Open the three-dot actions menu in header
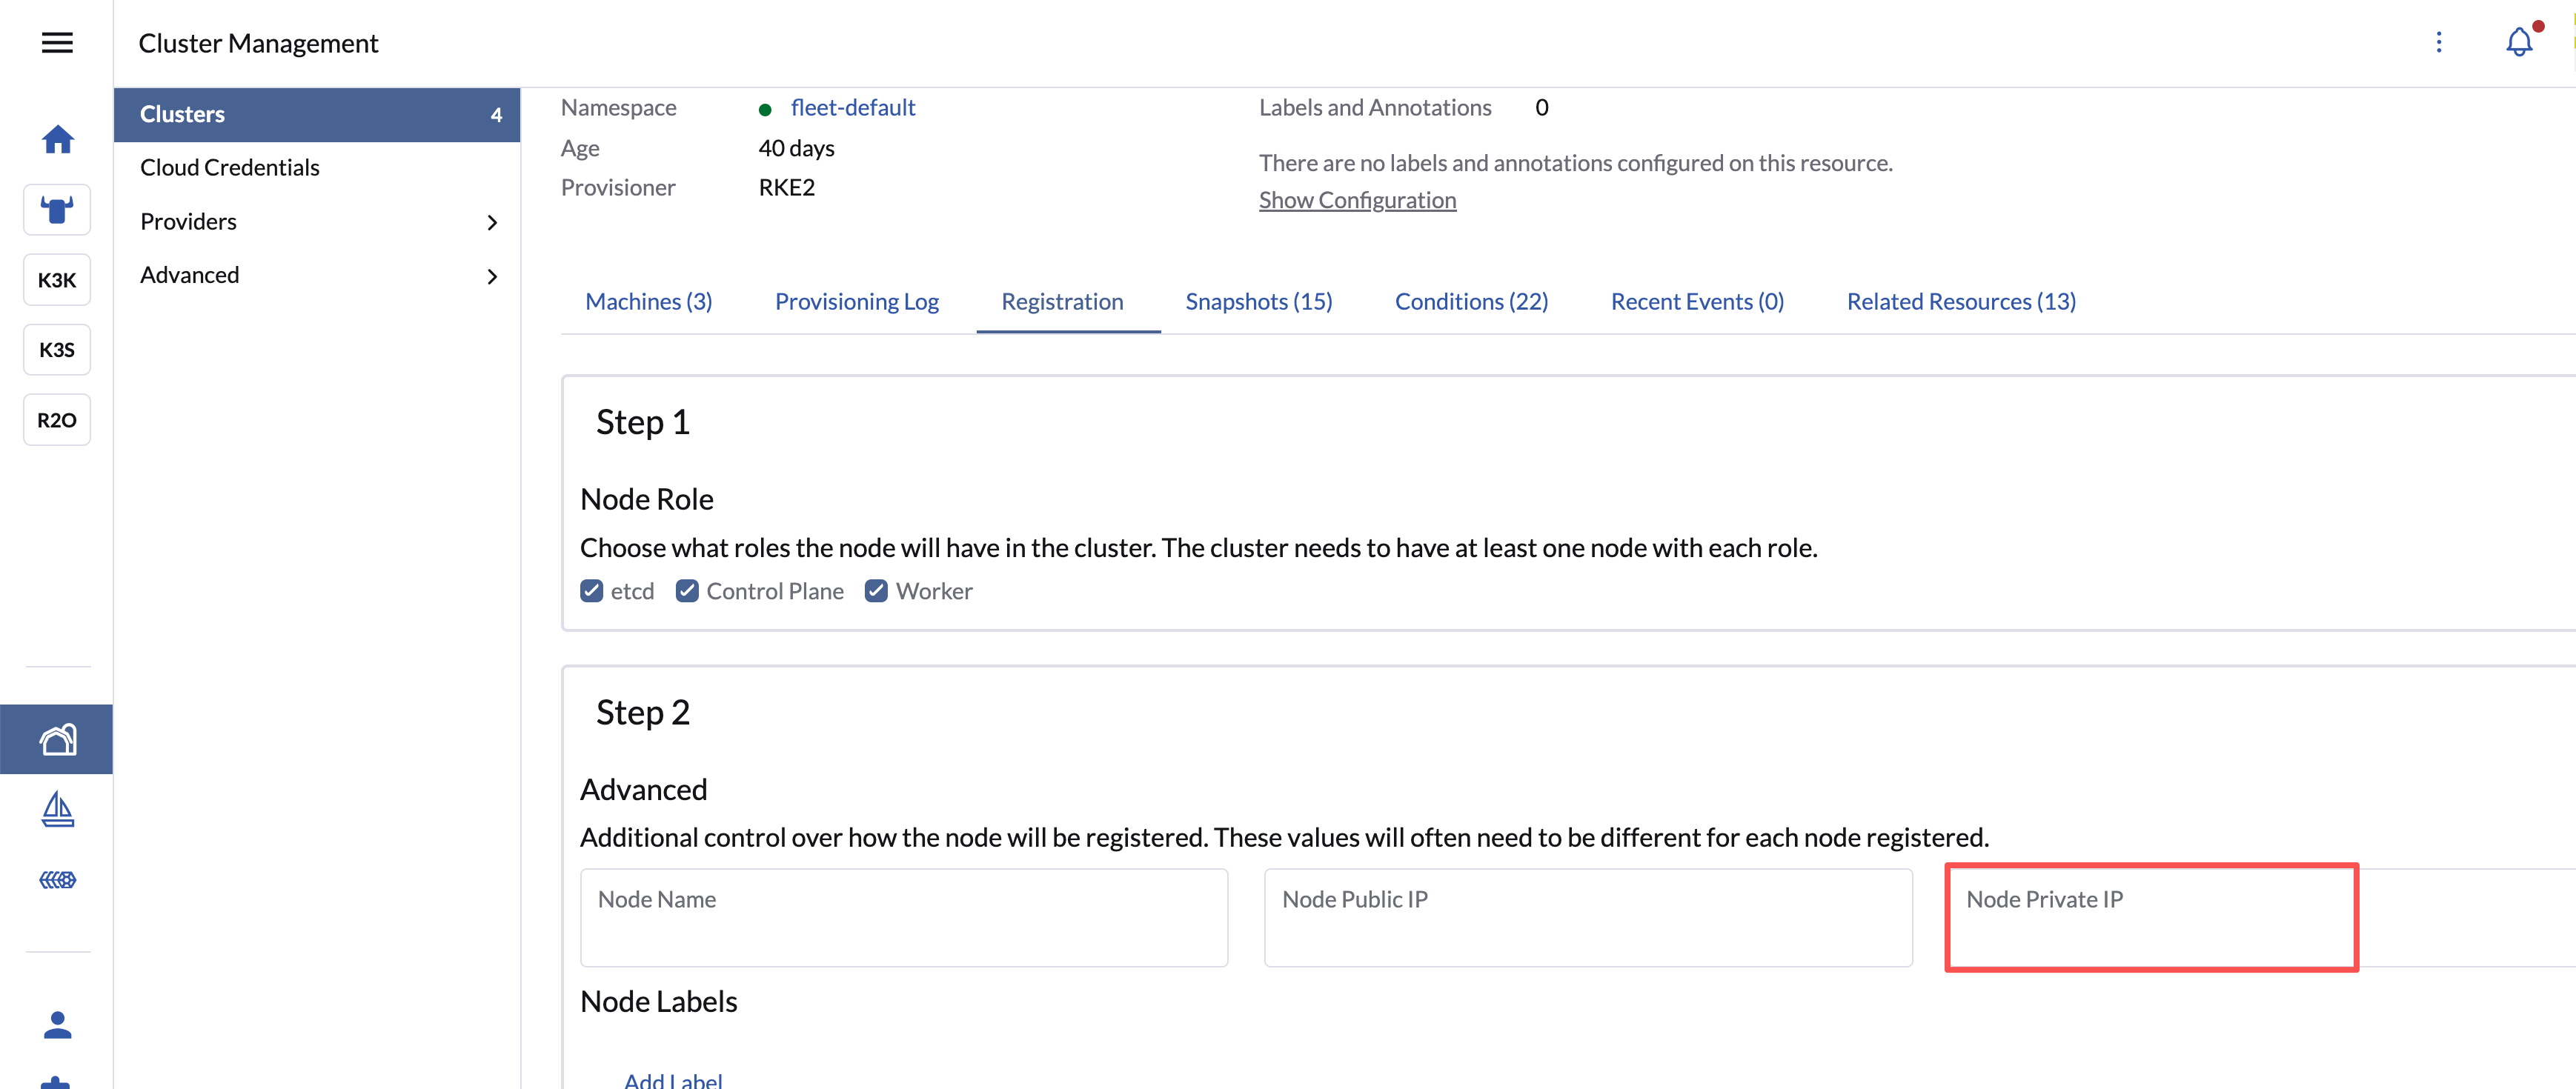The height and width of the screenshot is (1089, 2576). click(x=2438, y=43)
